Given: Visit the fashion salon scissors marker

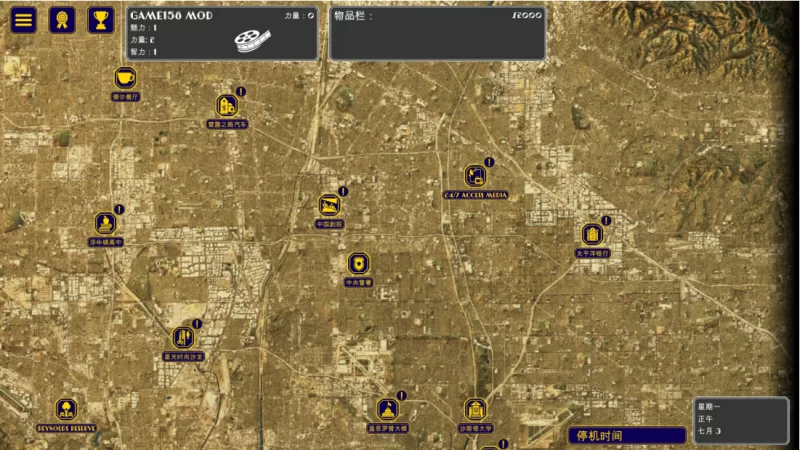Looking at the screenshot, I should (183, 338).
